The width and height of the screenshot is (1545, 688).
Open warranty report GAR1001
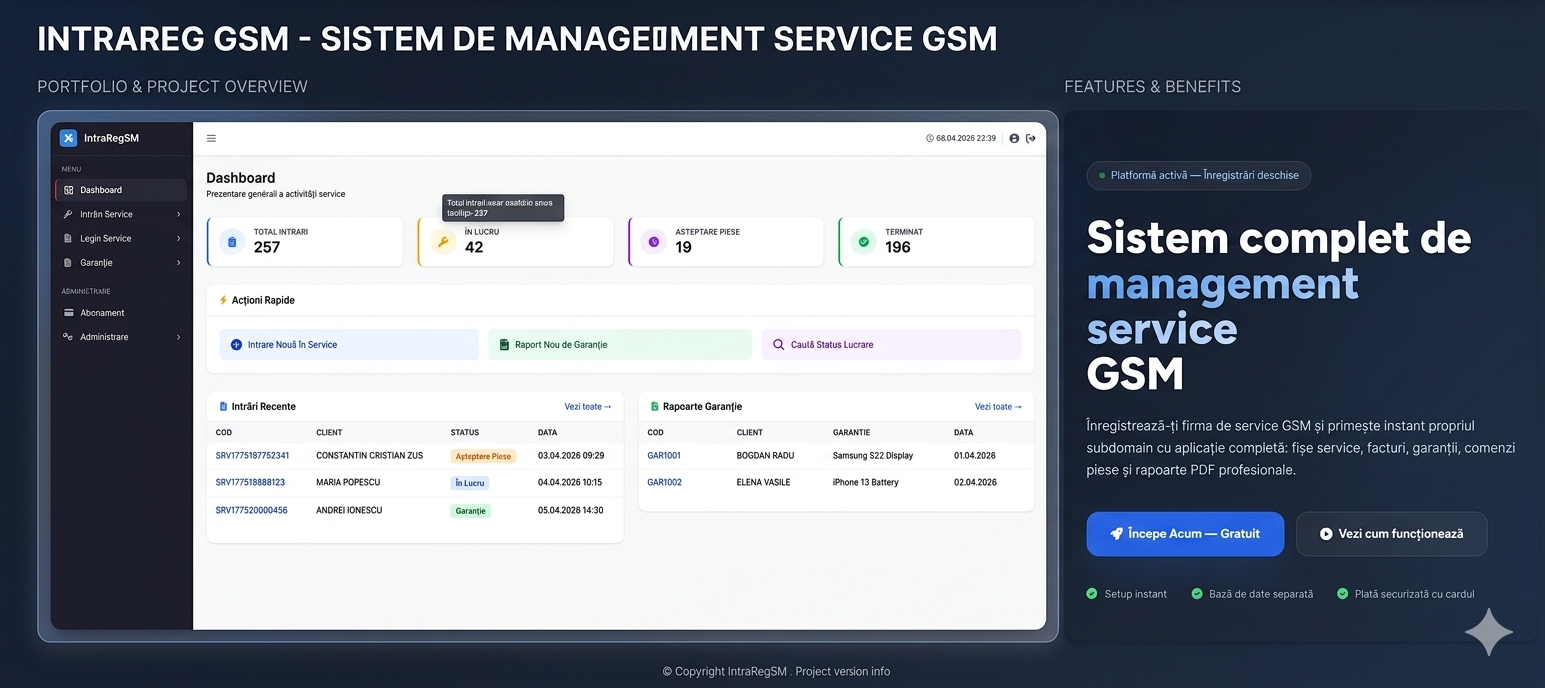tap(664, 456)
